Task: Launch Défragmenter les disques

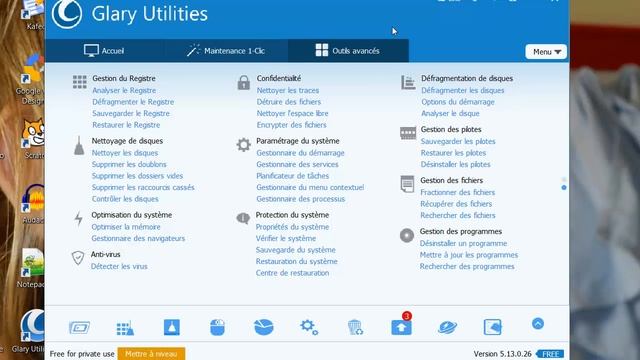Action: pos(462,90)
